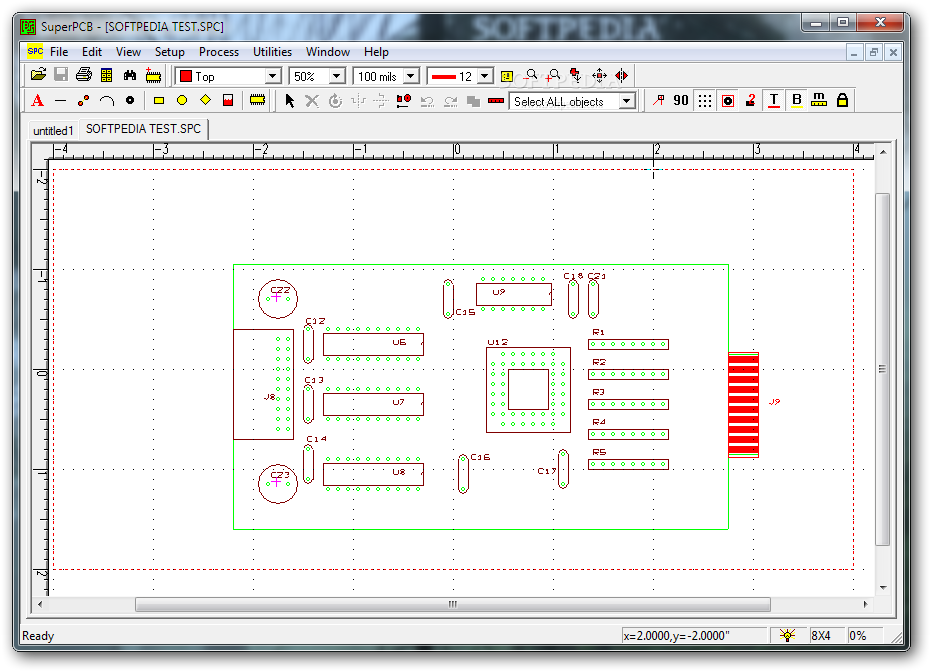
Task: Select the pad/via dot tool
Action: (x=130, y=100)
